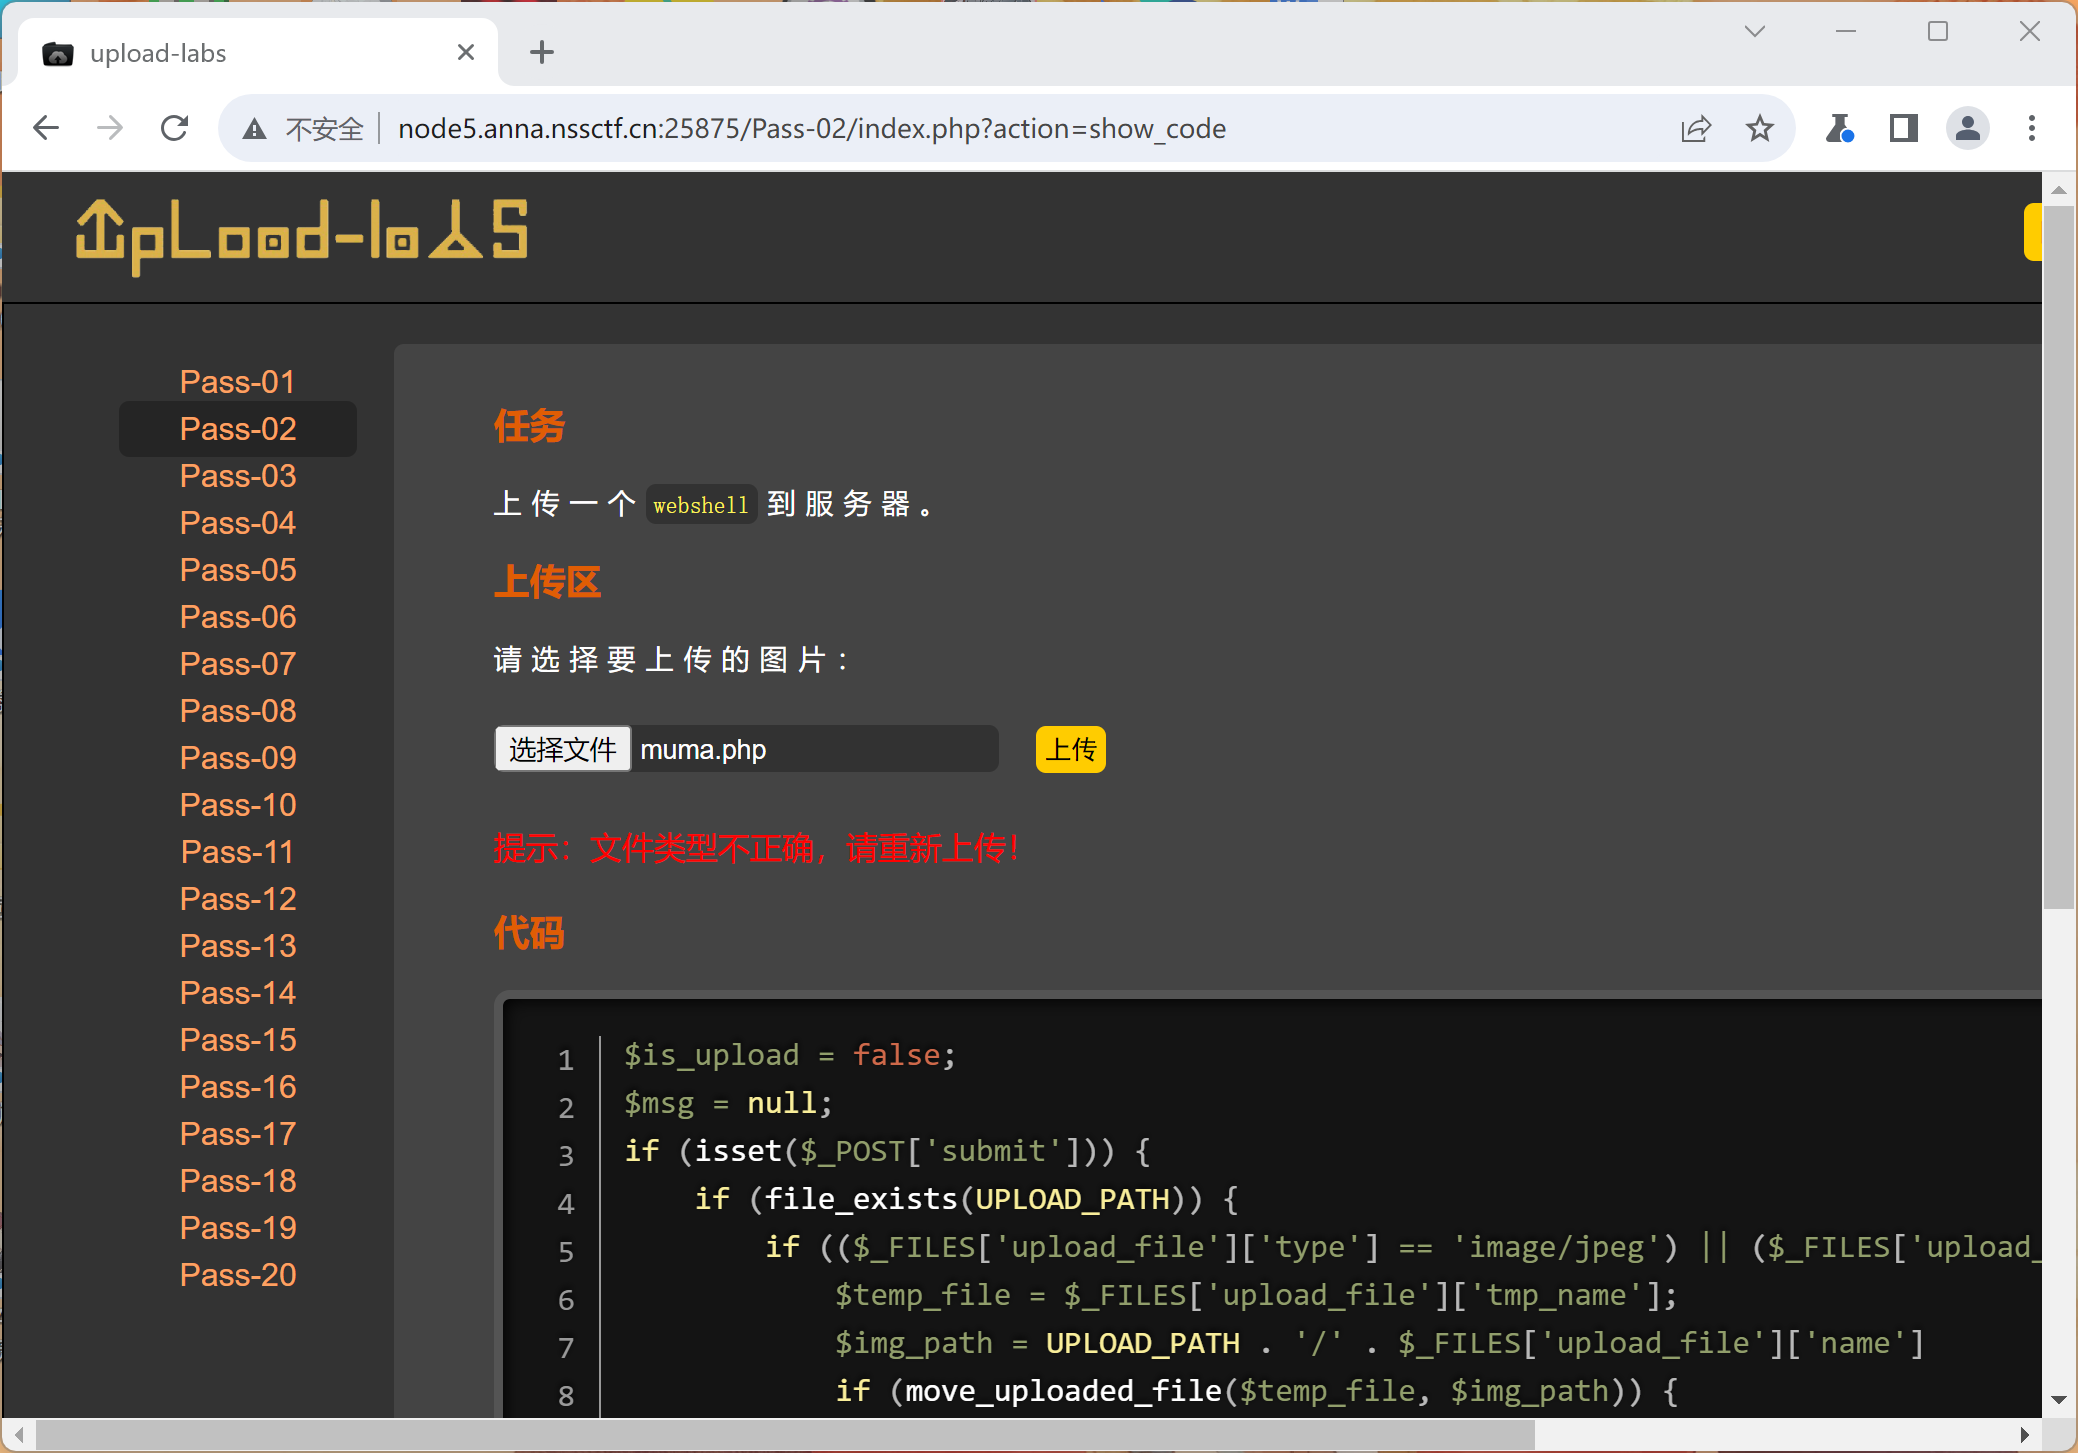Open Chrome three-dot menu
The image size is (2078, 1453).
[x=2031, y=128]
